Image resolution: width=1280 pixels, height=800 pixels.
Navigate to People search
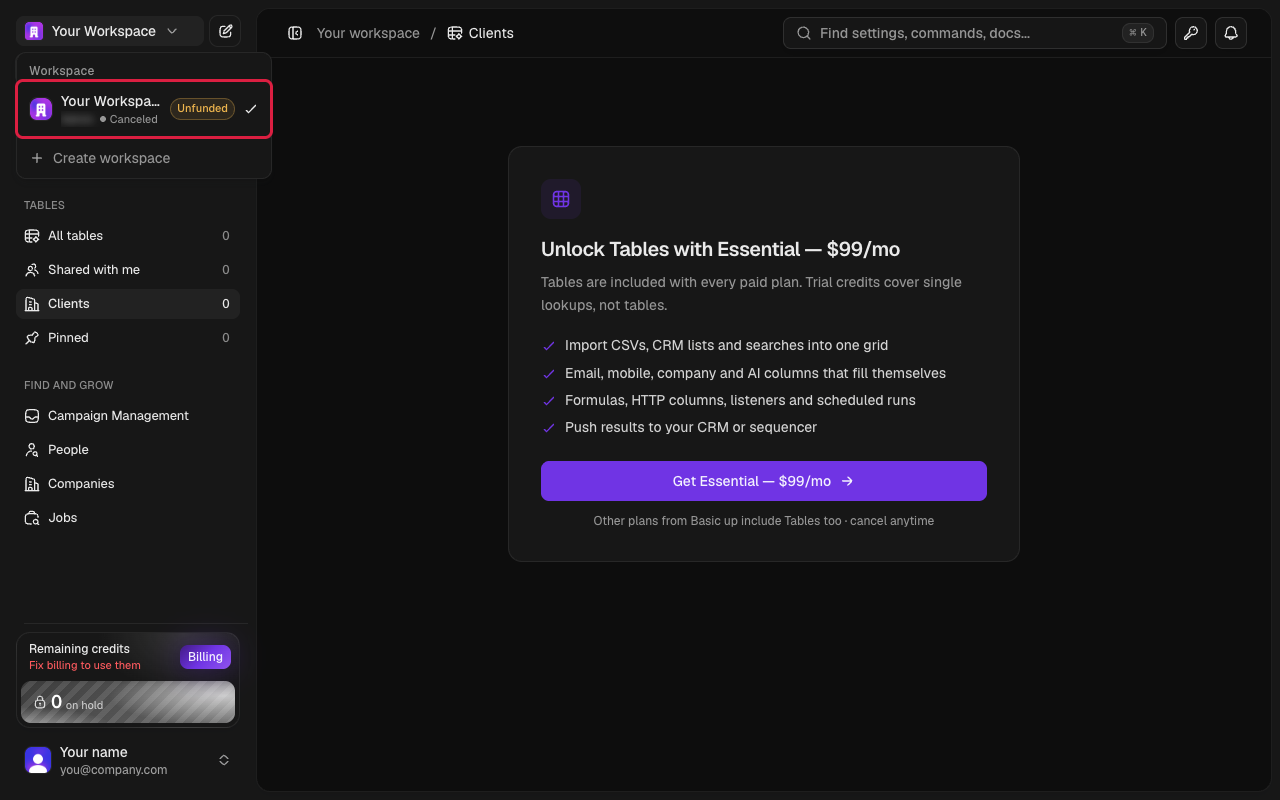(128, 450)
